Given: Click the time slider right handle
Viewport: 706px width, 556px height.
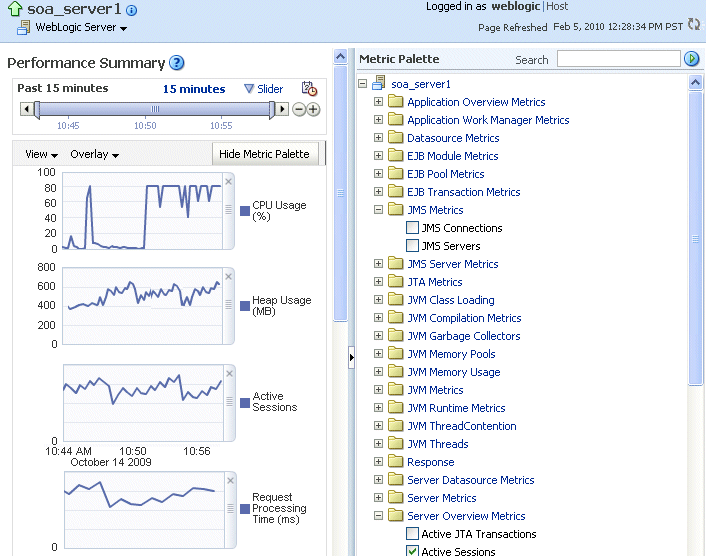Looking at the screenshot, I should tap(272, 110).
